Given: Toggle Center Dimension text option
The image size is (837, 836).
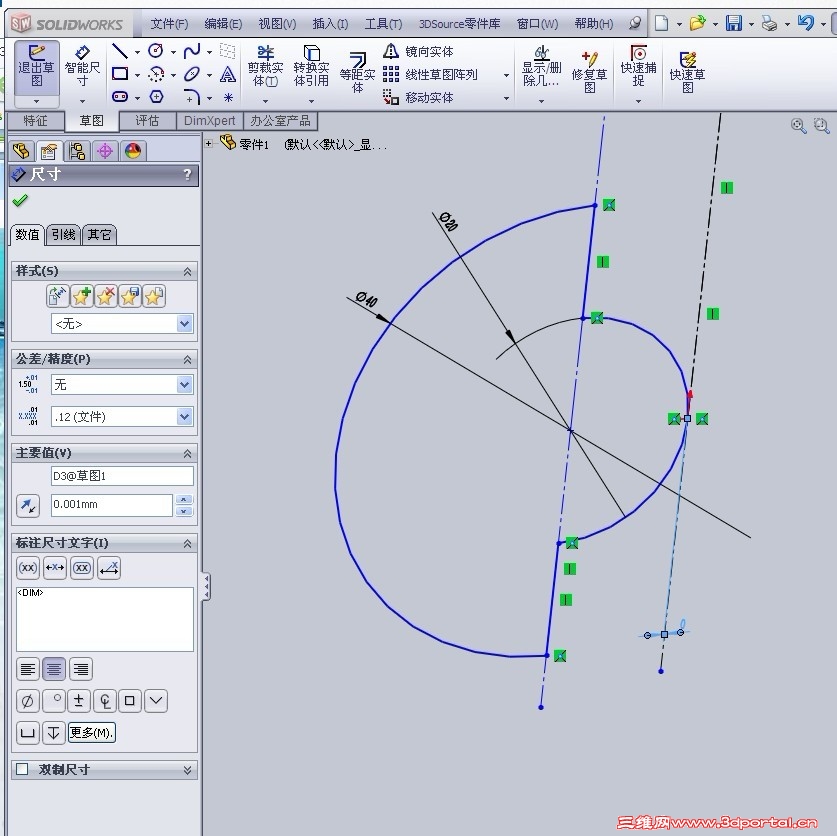Looking at the screenshot, I should (54, 568).
